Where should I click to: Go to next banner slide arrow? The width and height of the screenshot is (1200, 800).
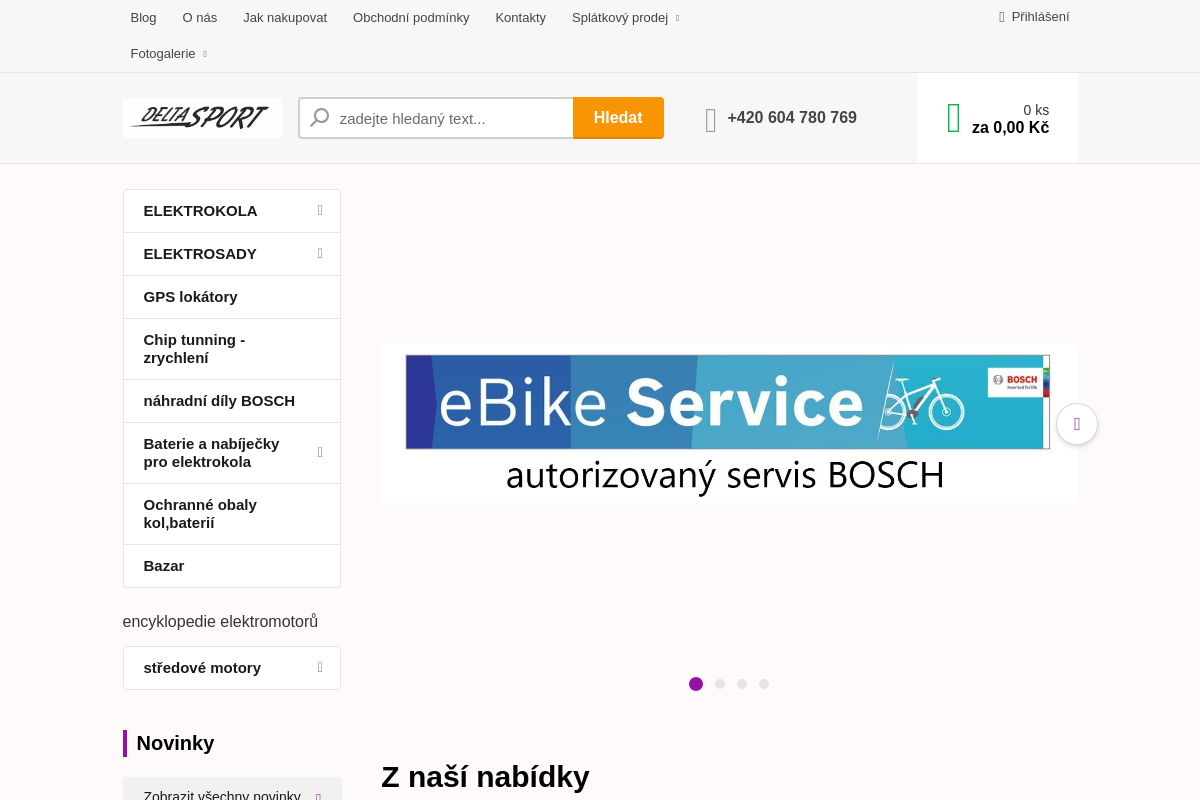click(1077, 424)
